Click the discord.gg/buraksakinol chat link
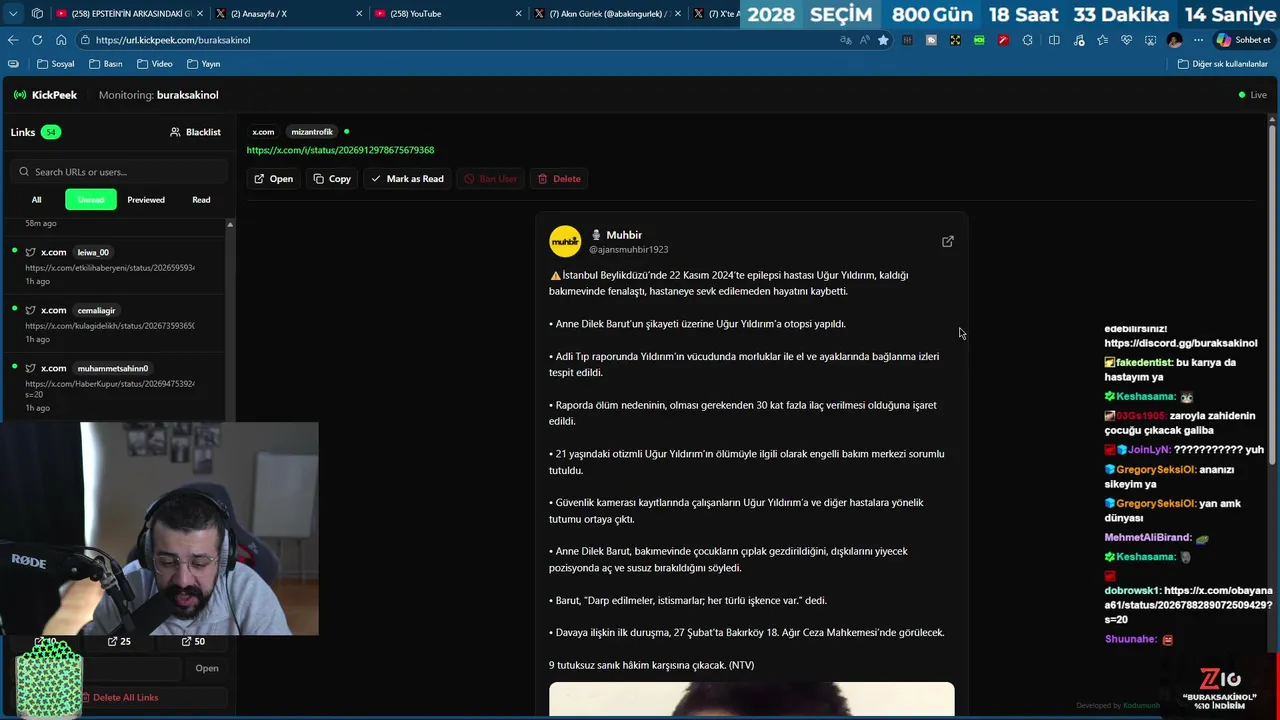1280x720 pixels. tap(1181, 343)
